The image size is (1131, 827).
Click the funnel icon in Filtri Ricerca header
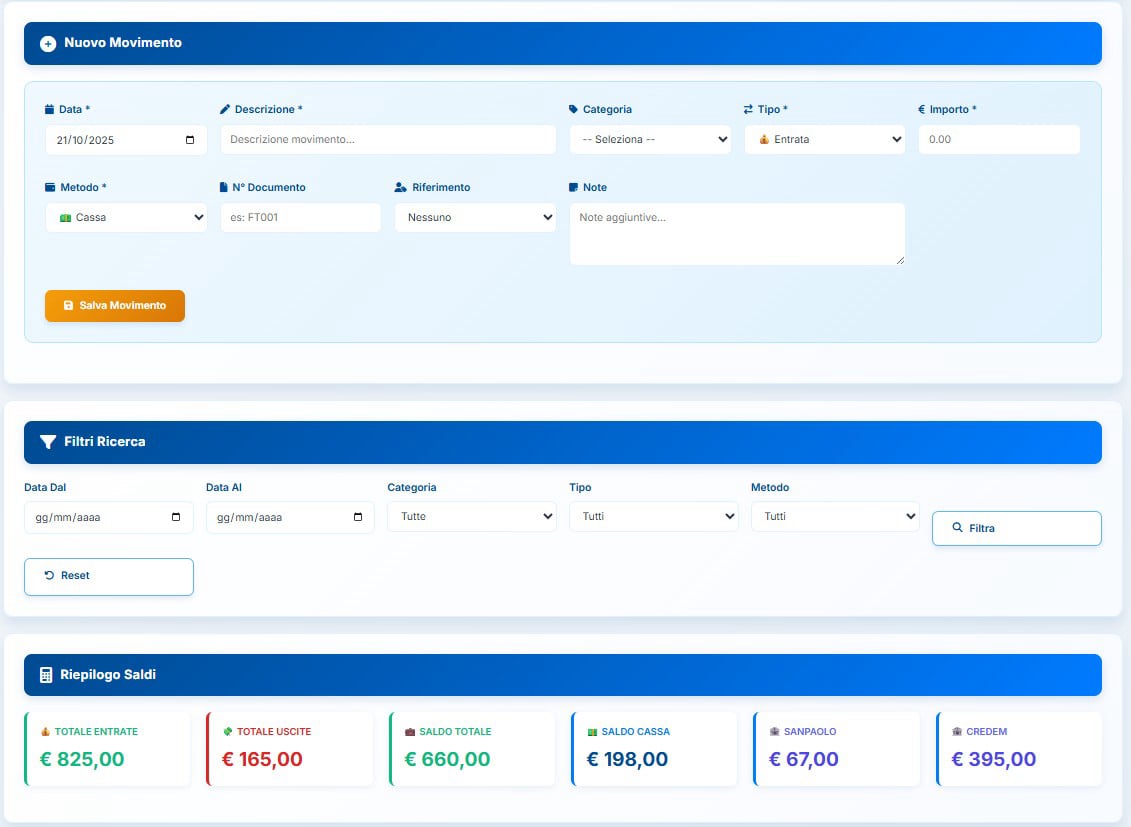point(47,442)
